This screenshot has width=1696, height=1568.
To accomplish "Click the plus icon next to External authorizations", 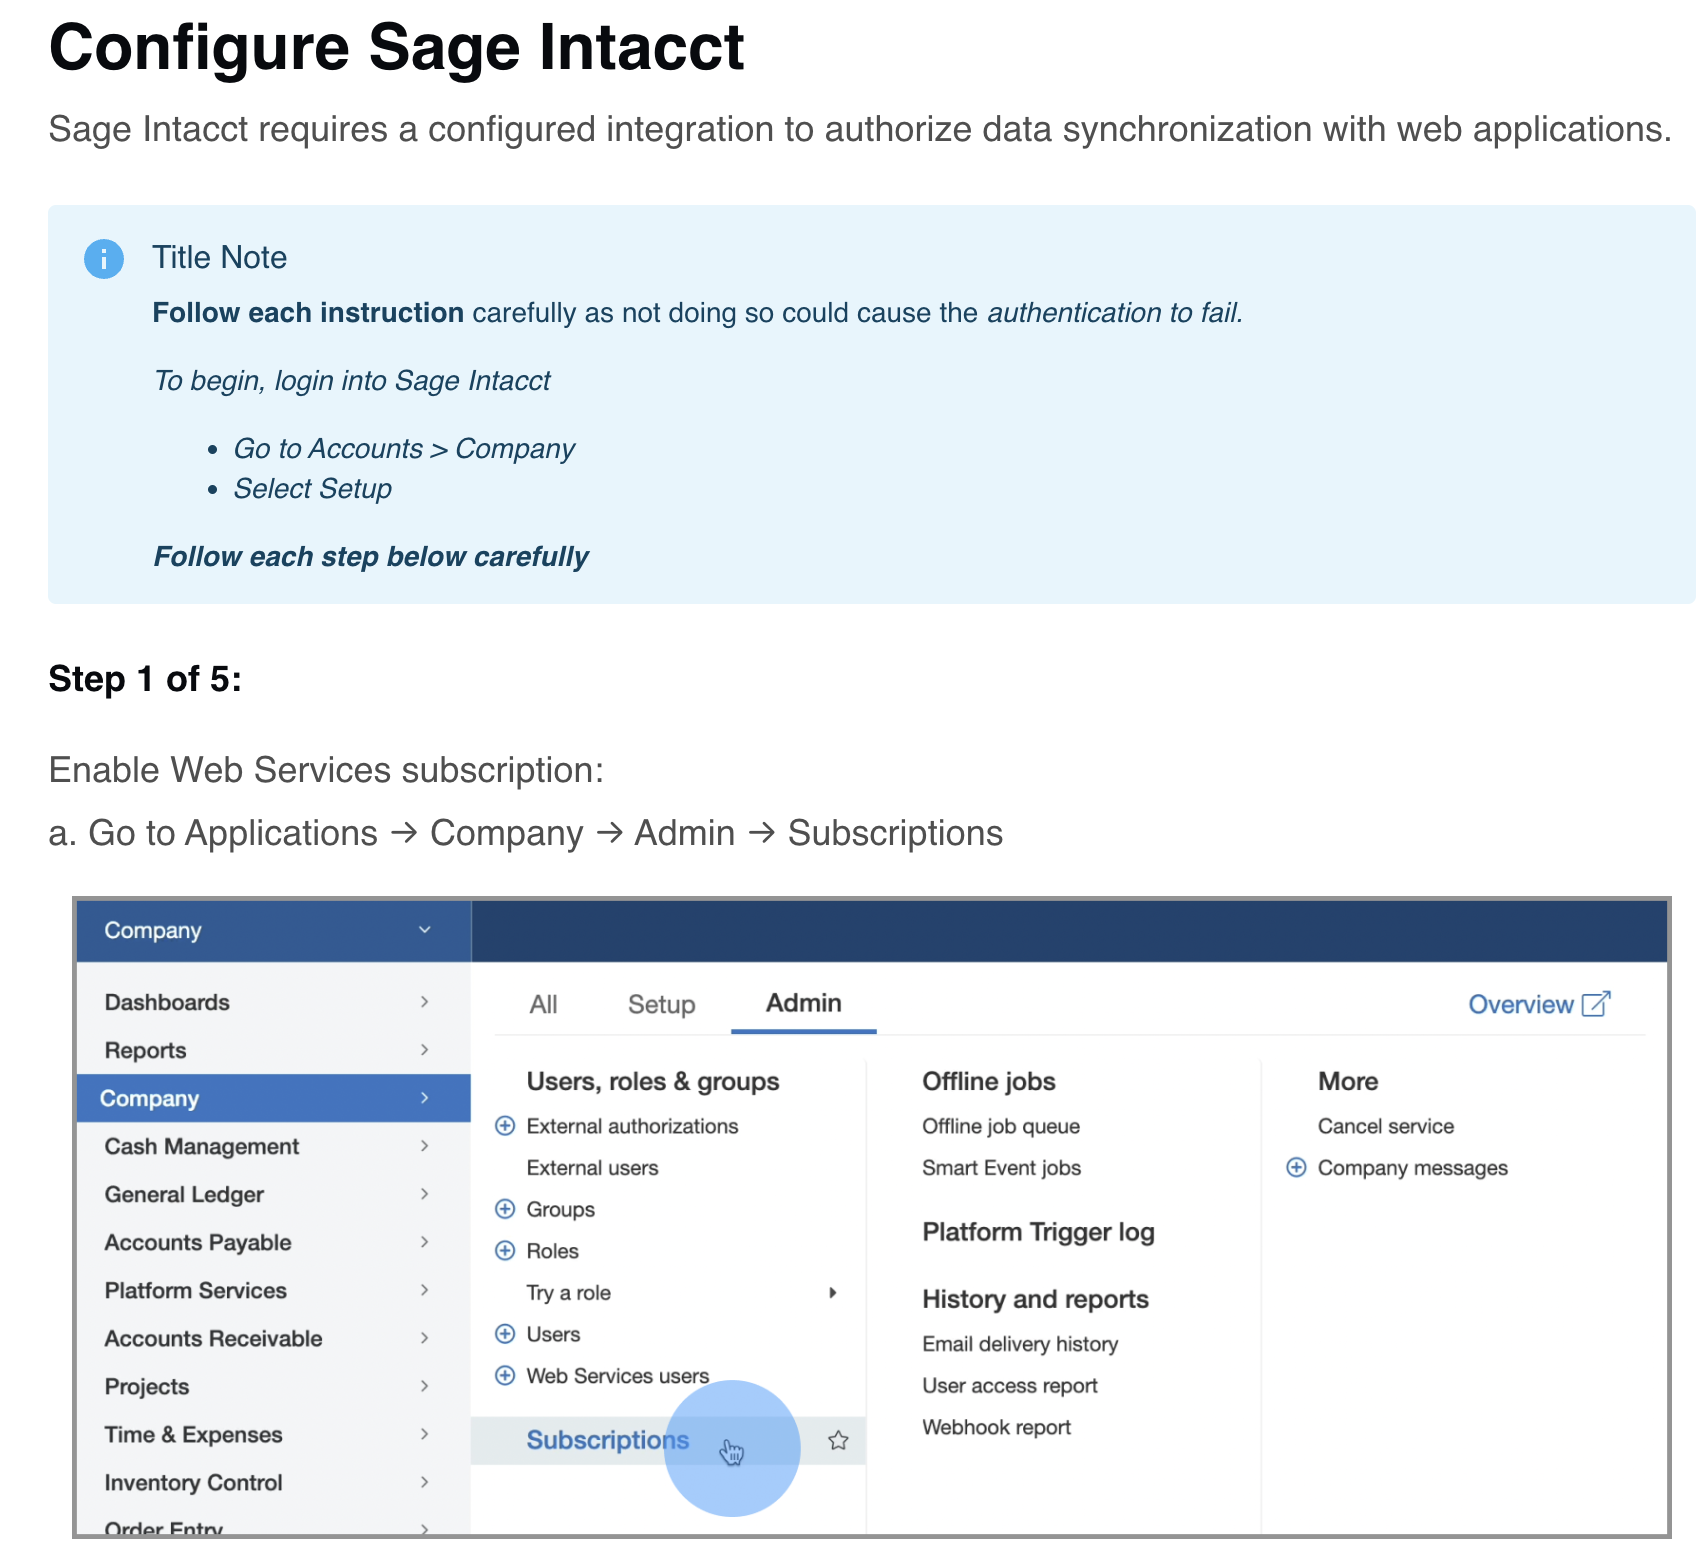I will tap(505, 1126).
